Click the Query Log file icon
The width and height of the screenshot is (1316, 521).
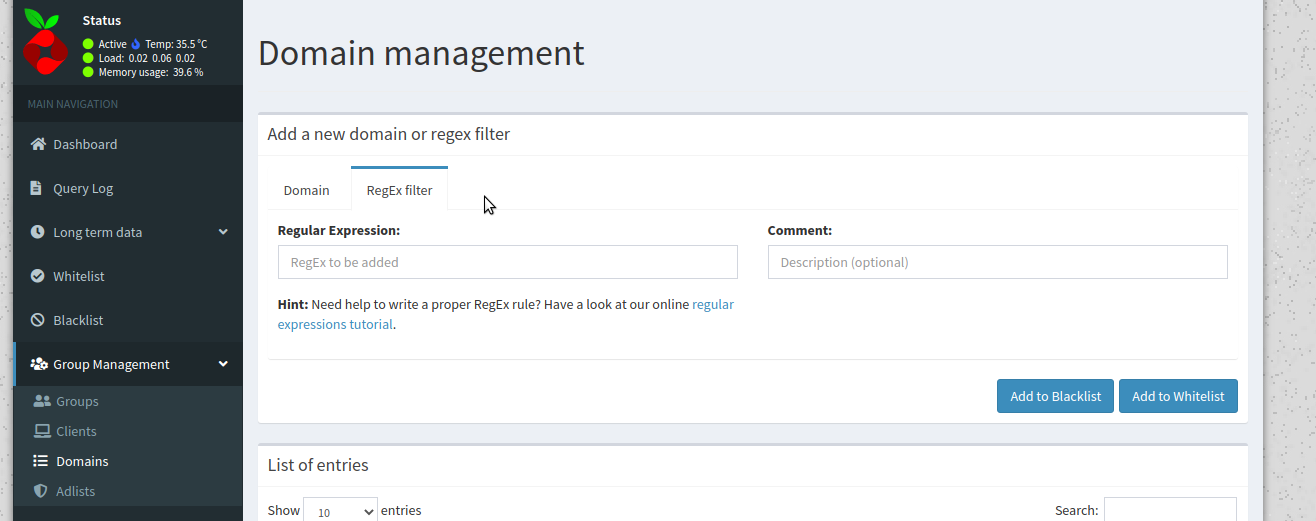pyautogui.click(x=36, y=188)
